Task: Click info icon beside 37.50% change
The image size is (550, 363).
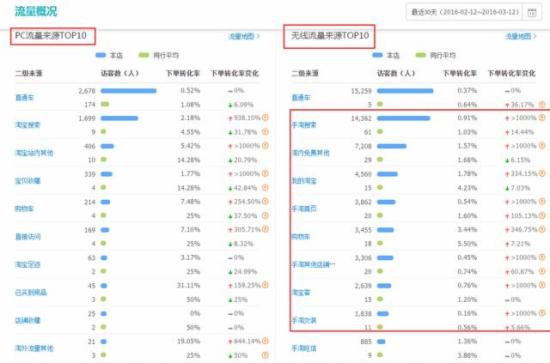Action: click(x=265, y=215)
